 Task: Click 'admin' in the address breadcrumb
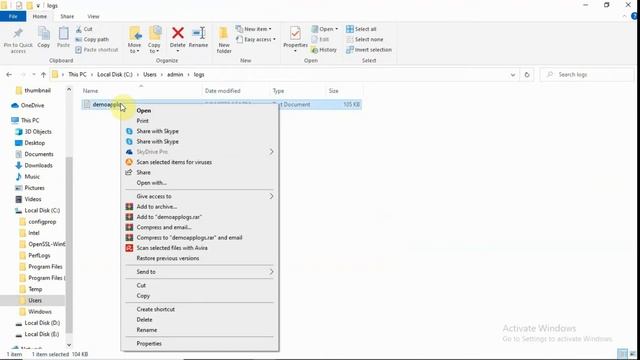pyautogui.click(x=175, y=75)
